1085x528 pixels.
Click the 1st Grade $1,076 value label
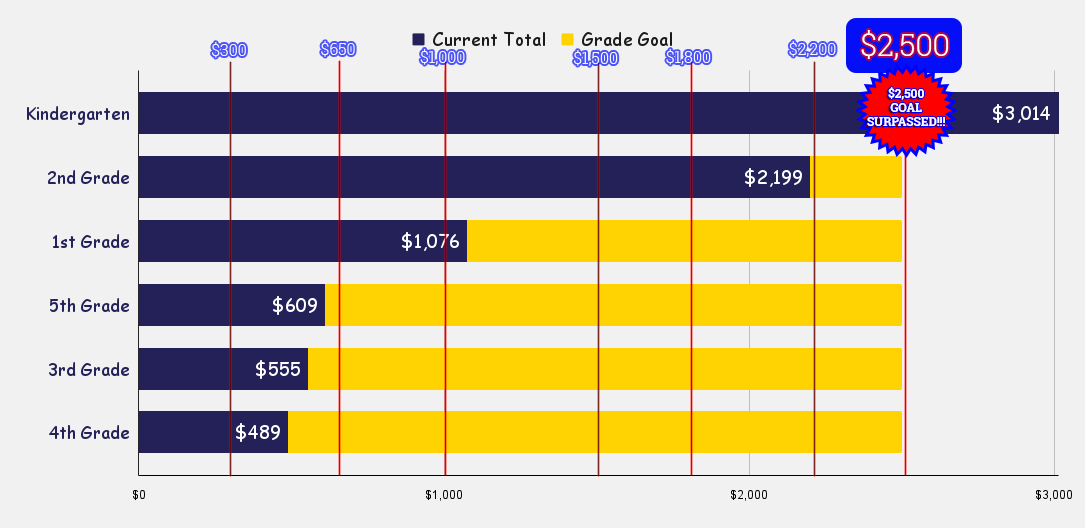(x=430, y=242)
